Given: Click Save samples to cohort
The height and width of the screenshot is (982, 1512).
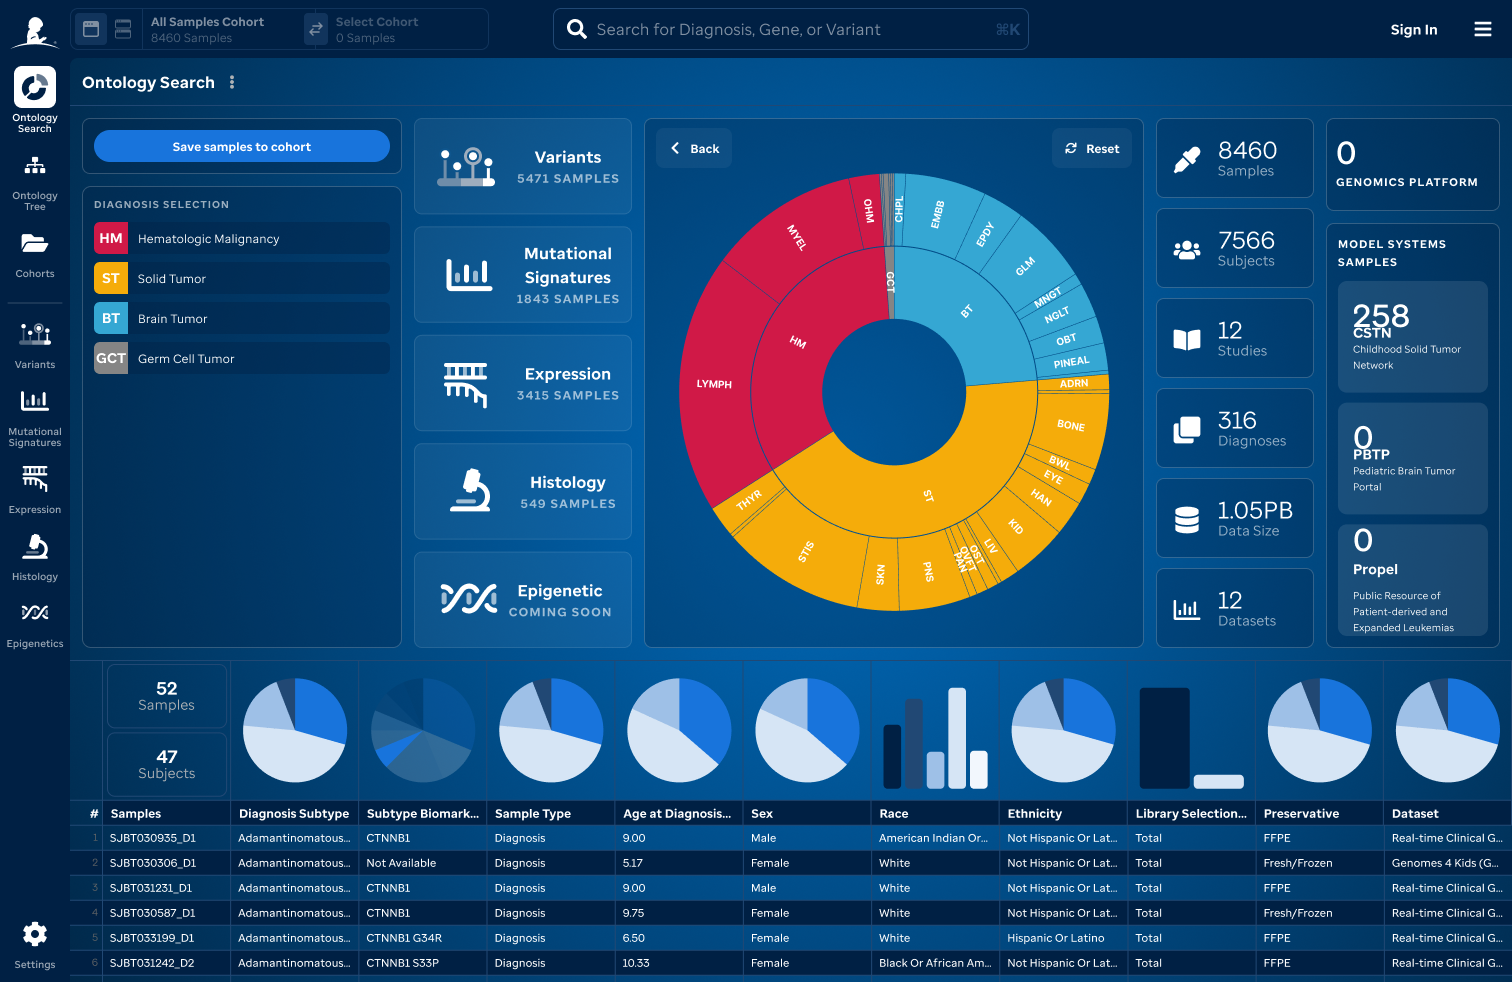Looking at the screenshot, I should (241, 146).
